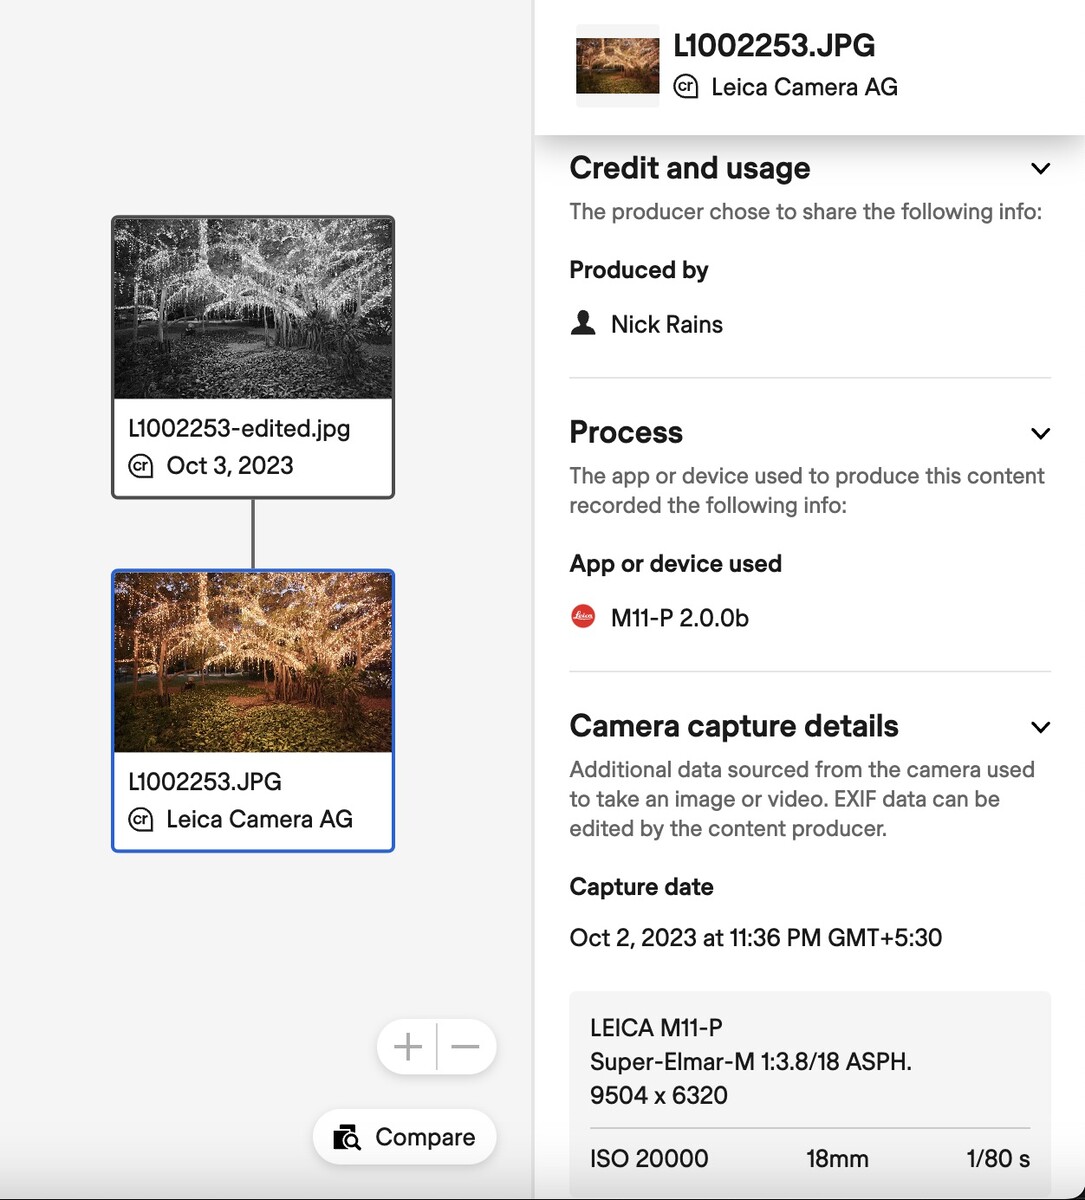Click the Process heading

[x=626, y=433]
